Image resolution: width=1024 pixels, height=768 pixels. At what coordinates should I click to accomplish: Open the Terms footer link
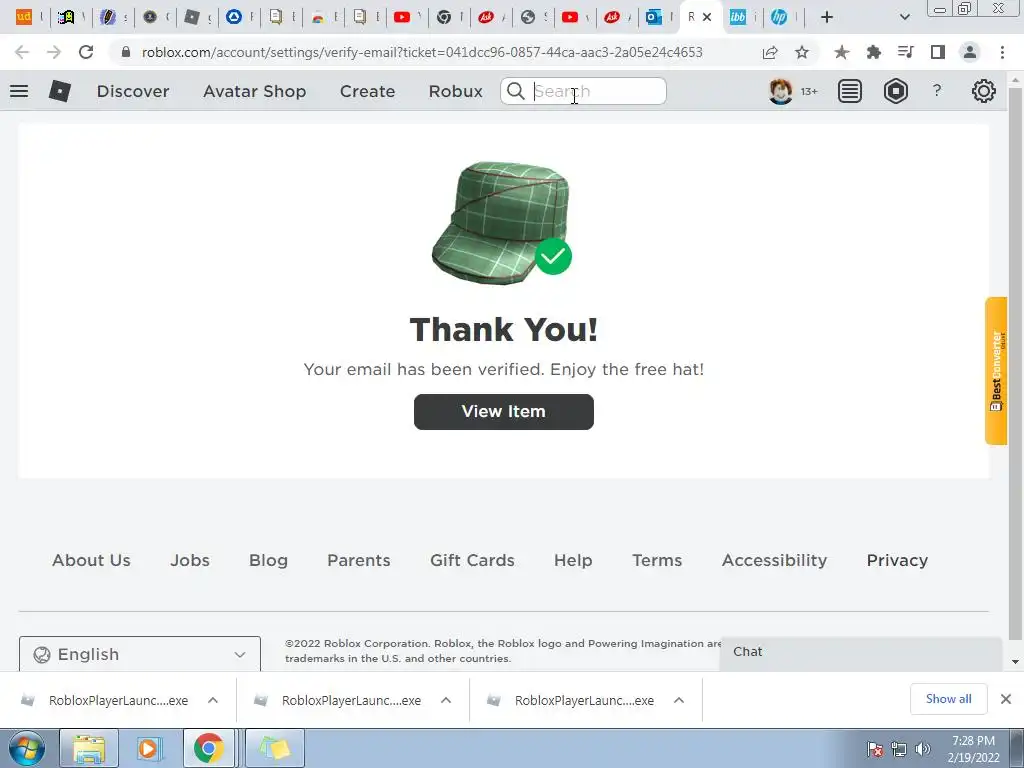coord(657,560)
